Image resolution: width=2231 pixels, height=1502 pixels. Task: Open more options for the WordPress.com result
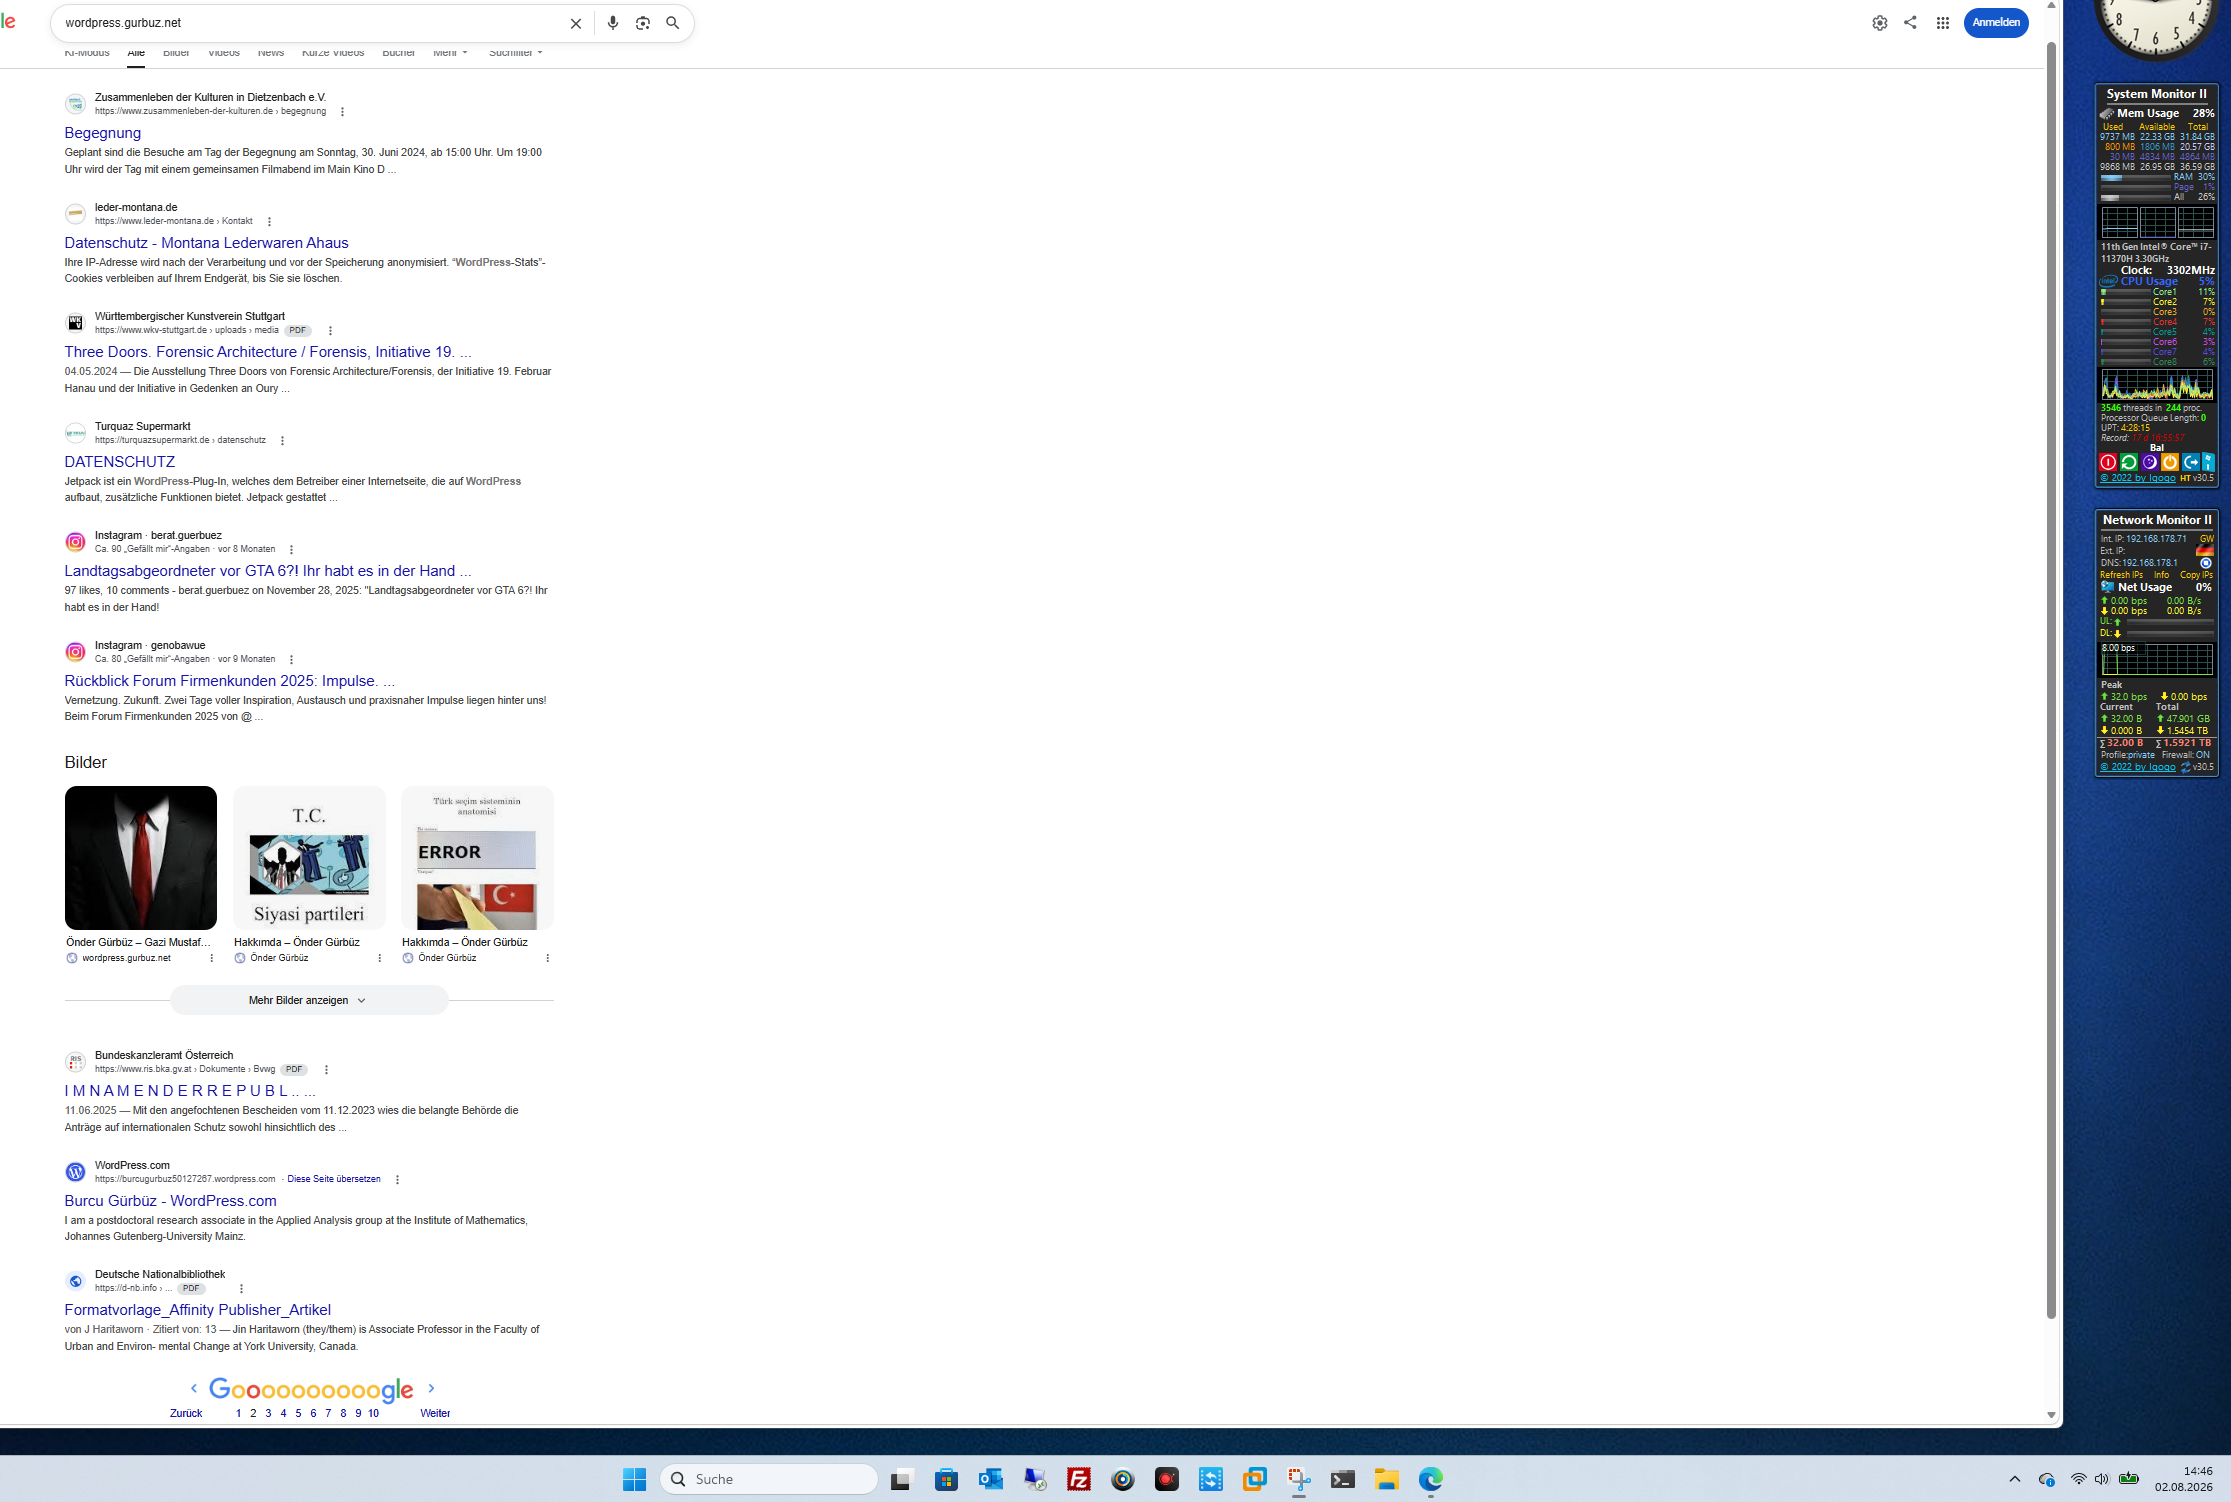397,1180
